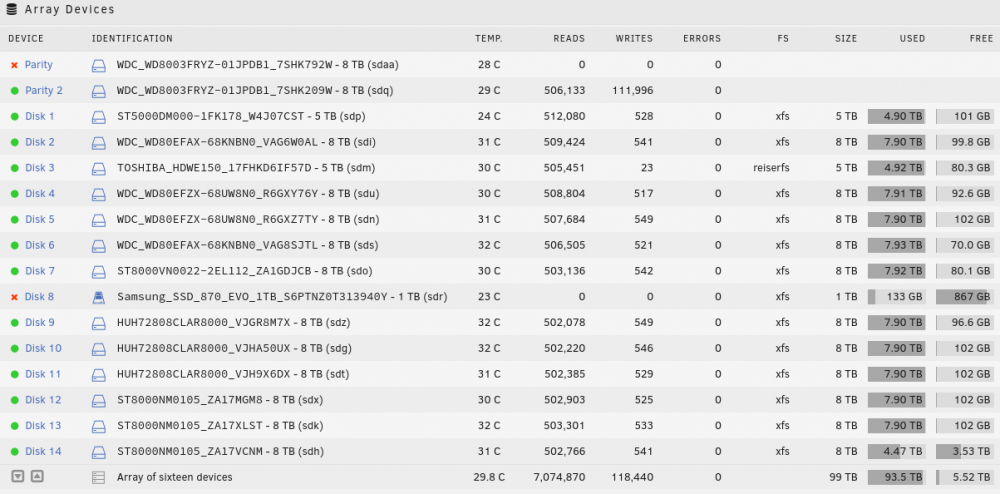Collapse rows with the down-arrow toggle button
Image resolution: width=1000 pixels, height=494 pixels.
coord(18,476)
